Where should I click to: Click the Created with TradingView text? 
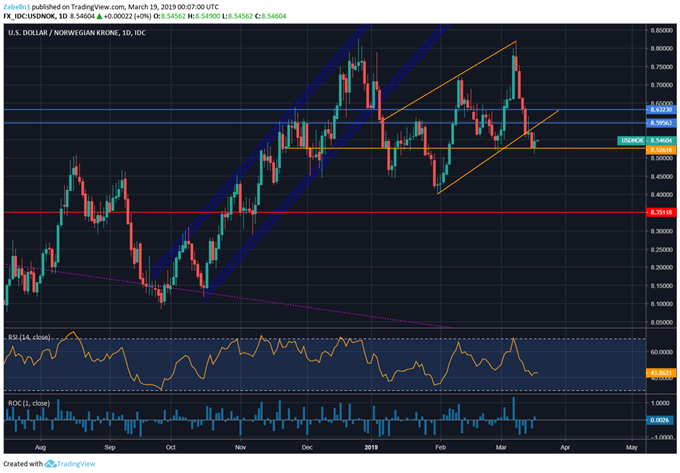click(49, 464)
